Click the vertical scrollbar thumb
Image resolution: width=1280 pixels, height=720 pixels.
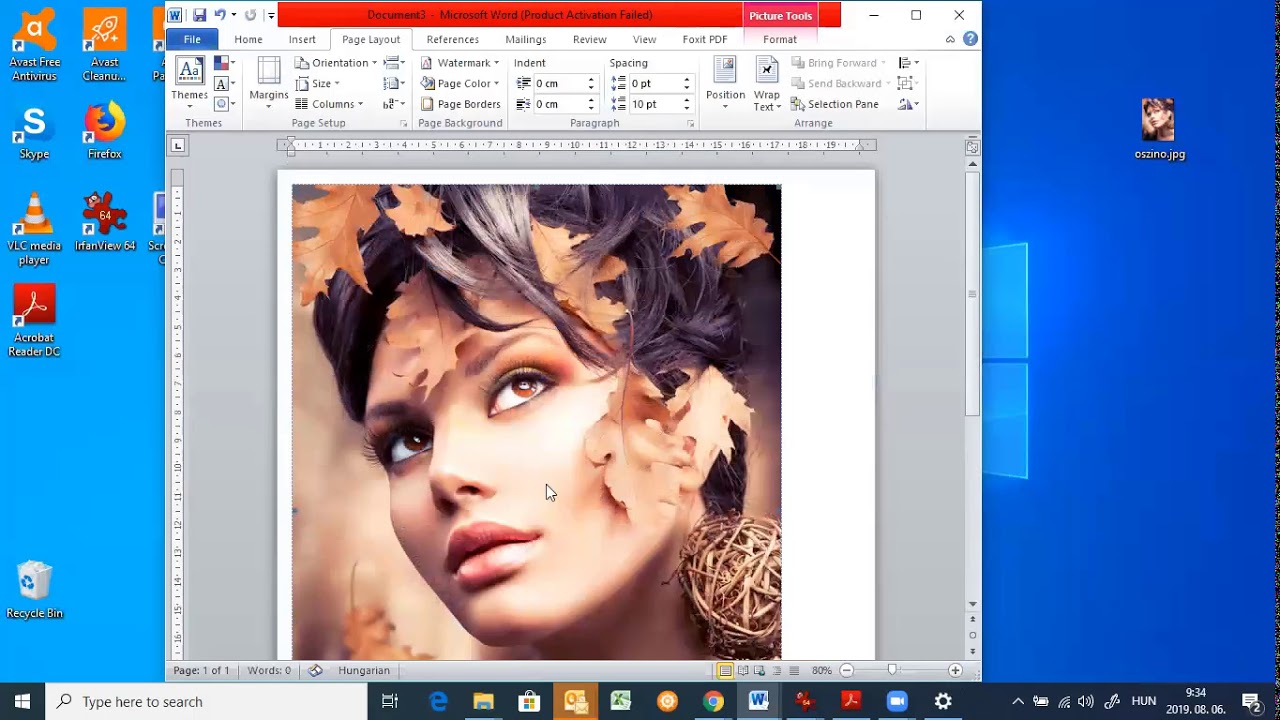(x=972, y=293)
